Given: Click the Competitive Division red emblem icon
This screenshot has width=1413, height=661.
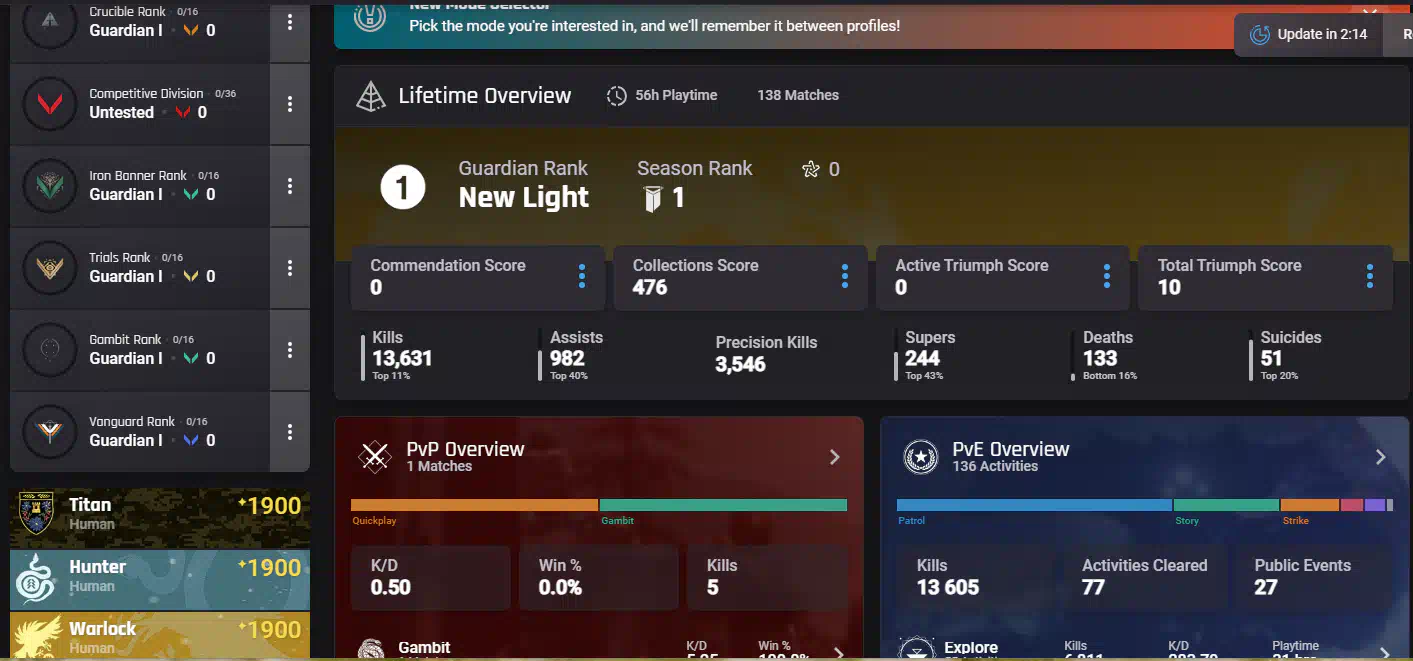Looking at the screenshot, I should point(49,104).
